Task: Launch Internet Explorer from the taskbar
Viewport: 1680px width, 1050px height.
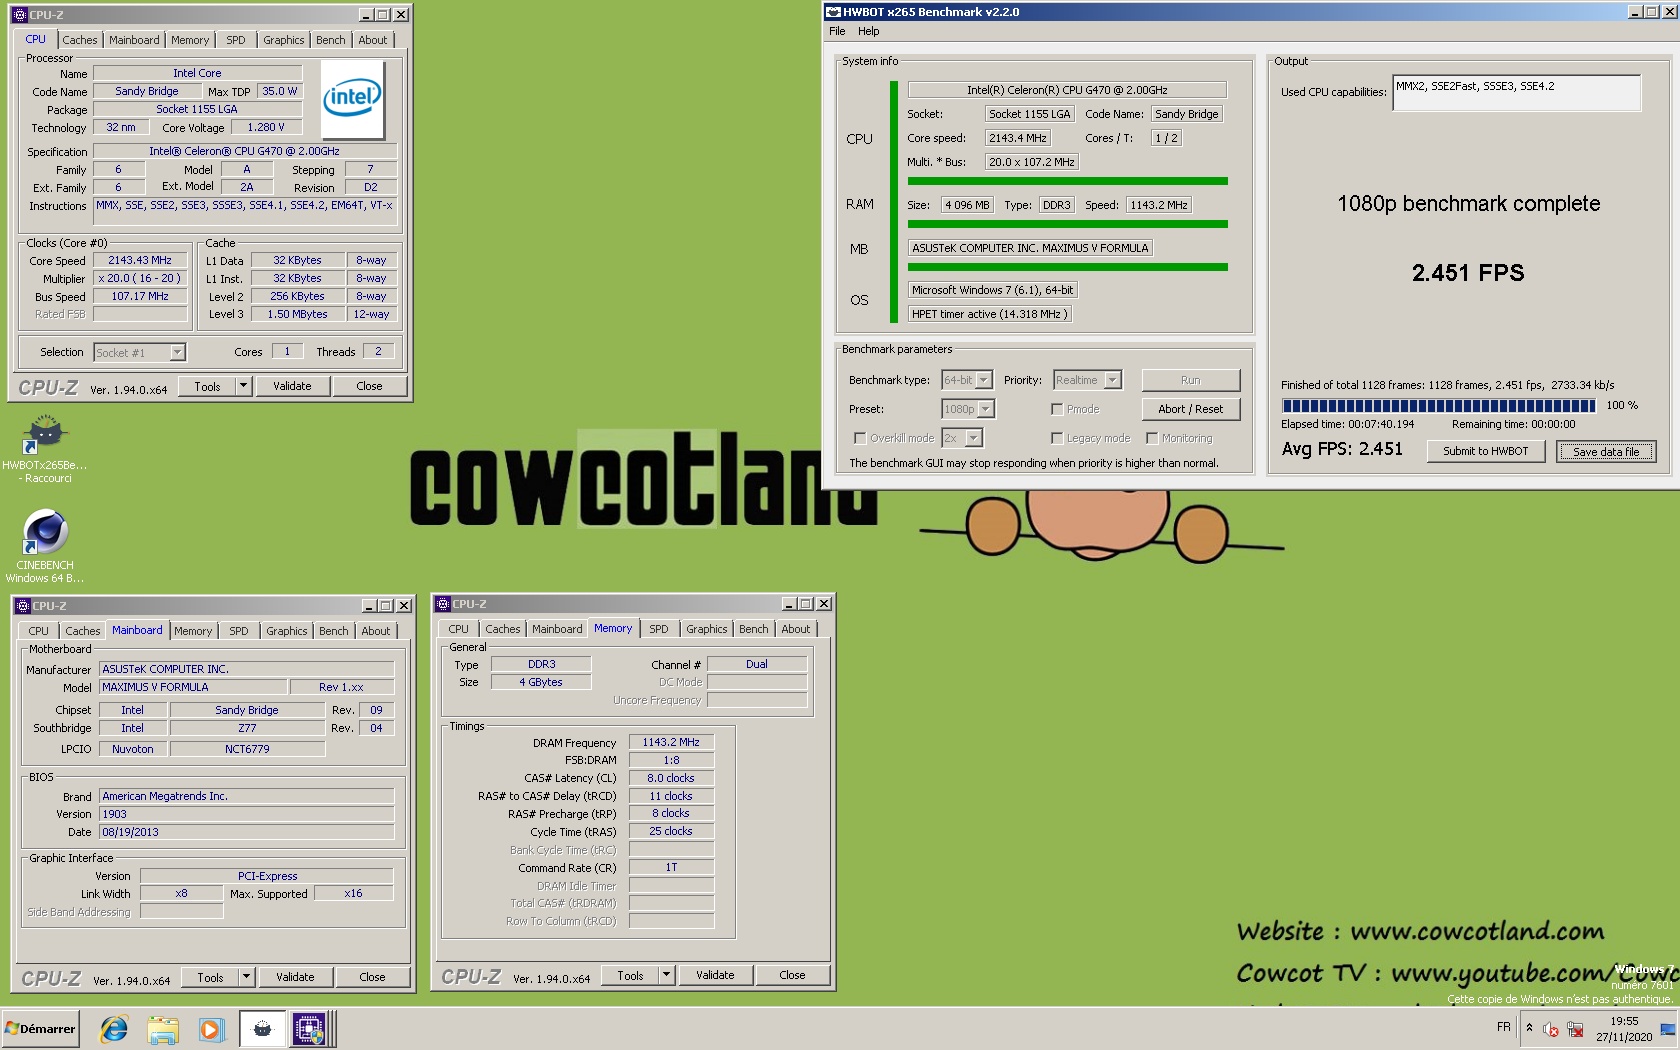Action: [114, 1028]
